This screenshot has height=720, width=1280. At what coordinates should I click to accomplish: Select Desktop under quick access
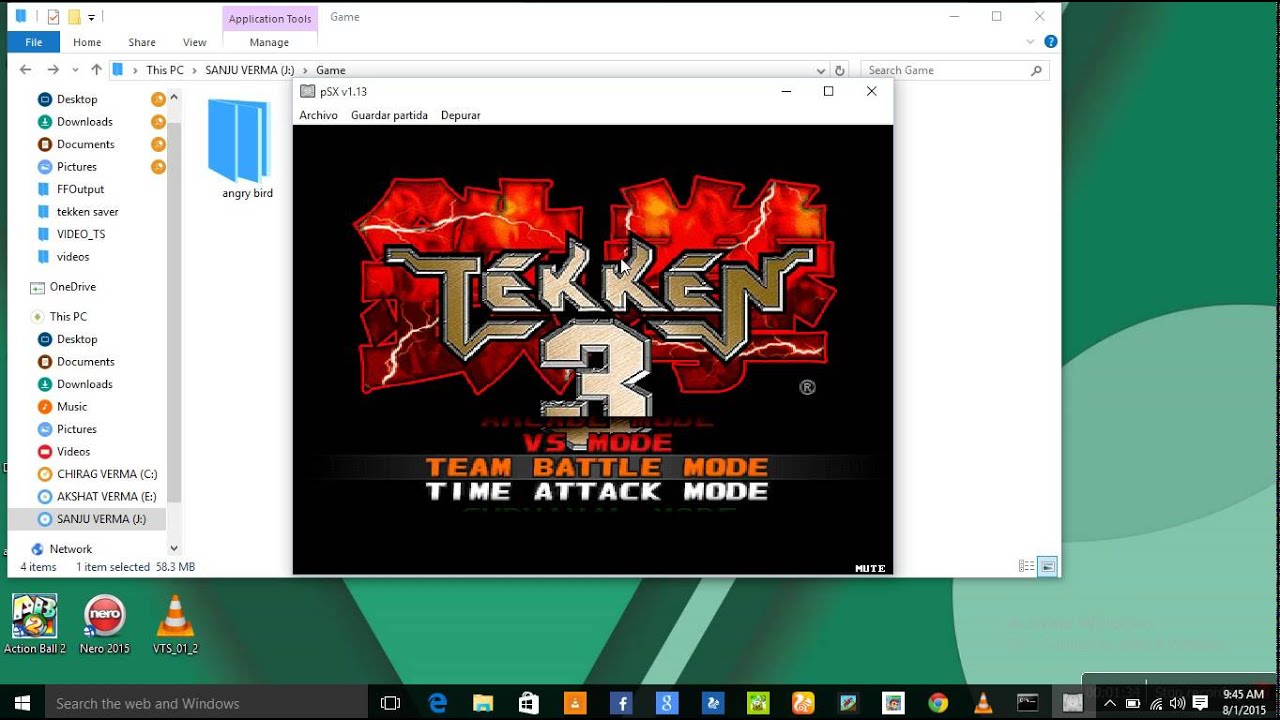(x=77, y=99)
